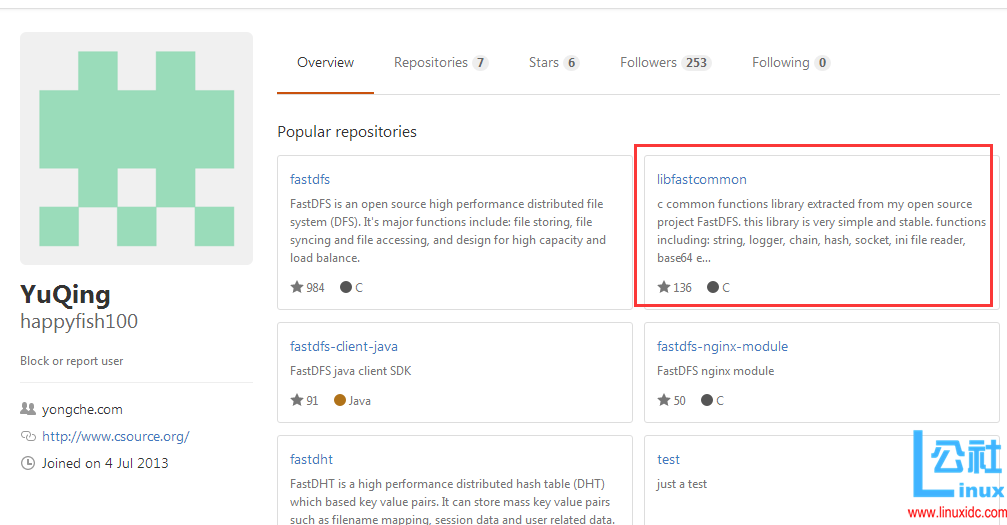Click the link icon beside csource.org URL
The image size is (1007, 525).
click(27, 436)
